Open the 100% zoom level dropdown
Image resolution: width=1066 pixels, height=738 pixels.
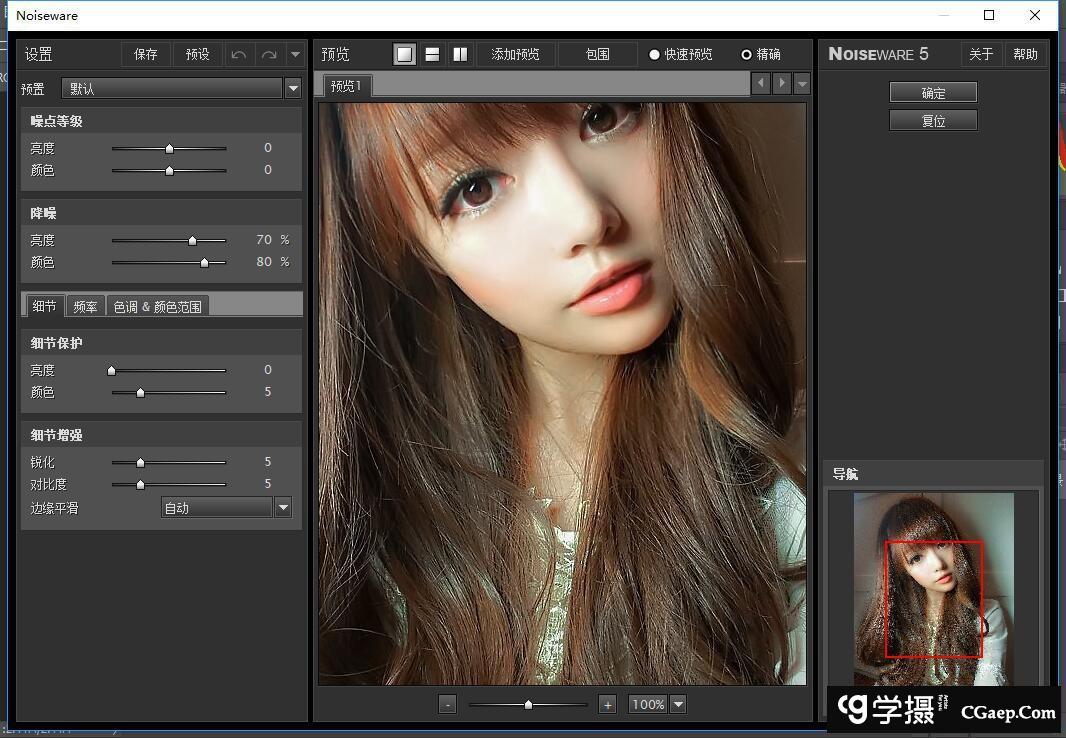[x=678, y=704]
